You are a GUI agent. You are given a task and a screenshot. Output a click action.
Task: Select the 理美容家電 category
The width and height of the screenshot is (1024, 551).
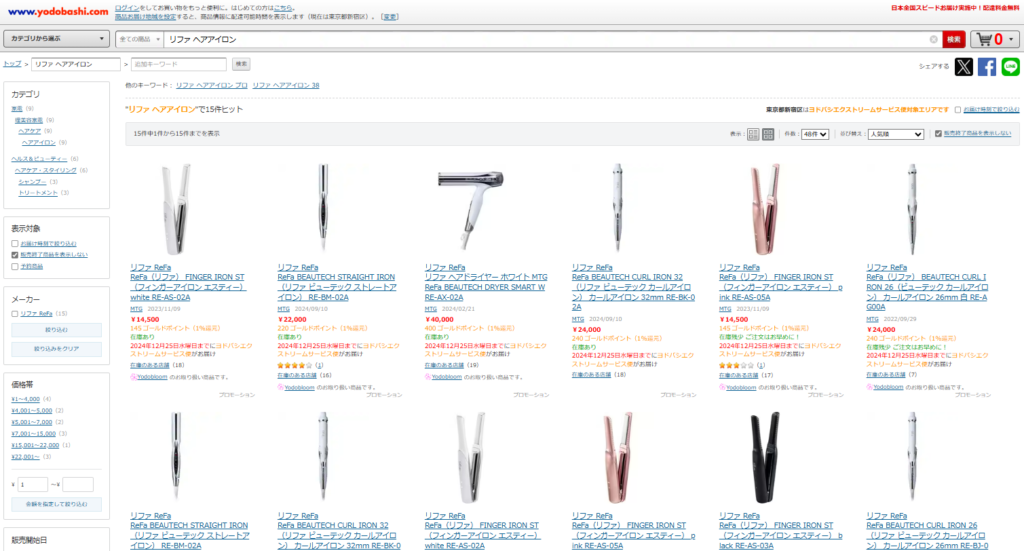coord(29,120)
